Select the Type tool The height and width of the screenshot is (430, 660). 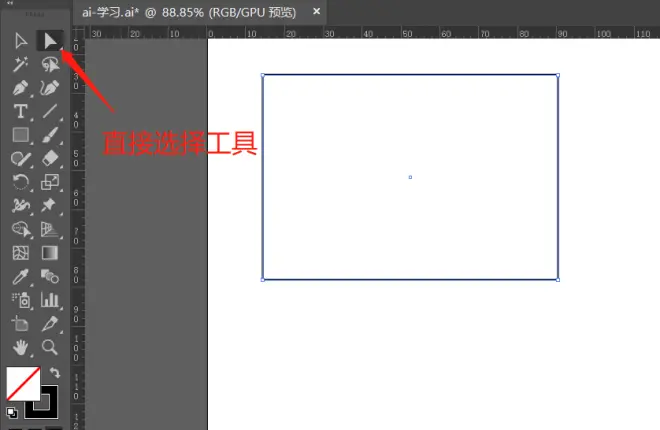coord(21,111)
